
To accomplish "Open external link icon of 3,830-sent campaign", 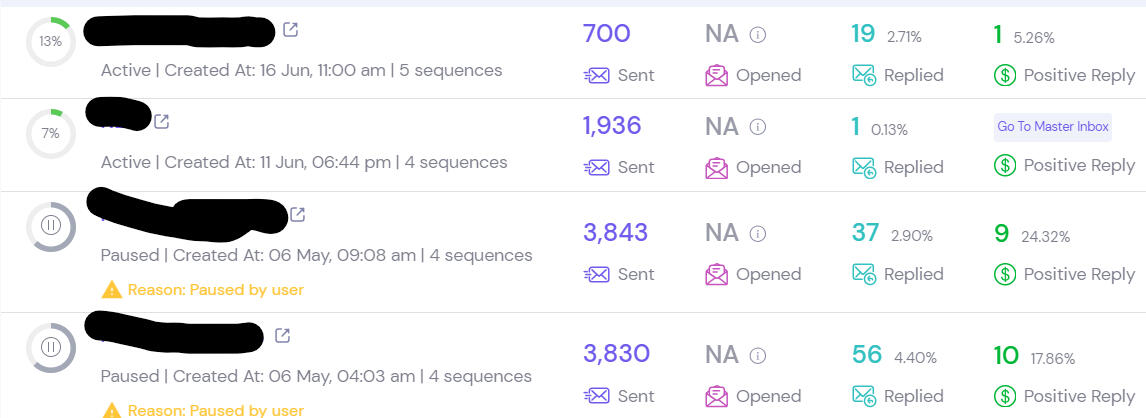I will 283,335.
